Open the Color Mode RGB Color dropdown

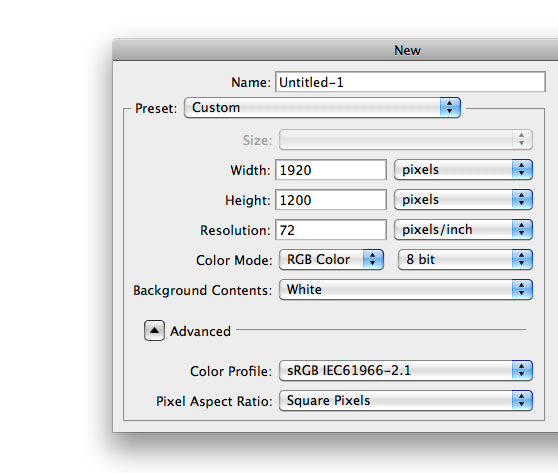331,259
